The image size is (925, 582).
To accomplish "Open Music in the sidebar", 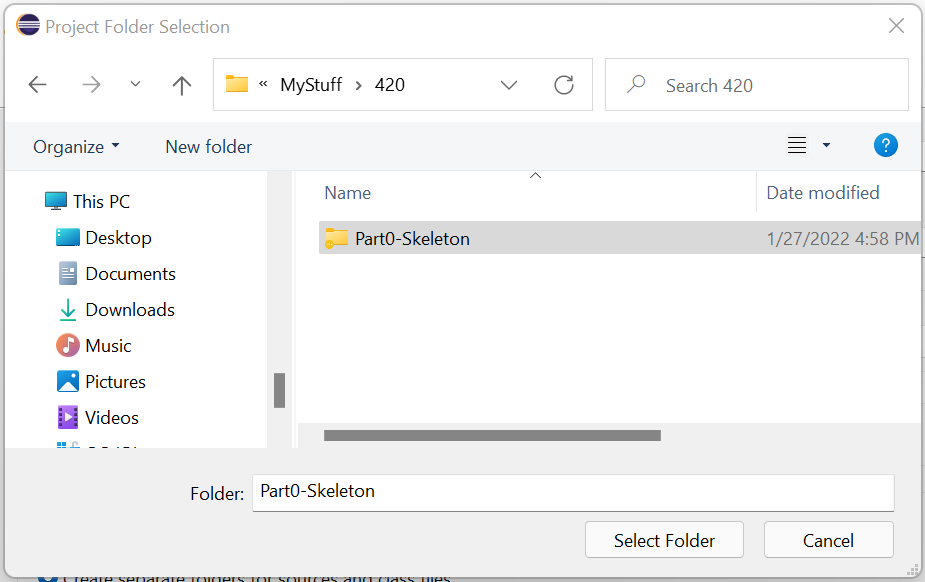I will (108, 346).
